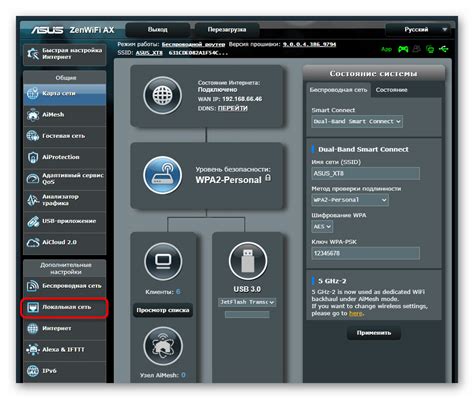This screenshot has height=399, width=474.
Task: Open the WPA2-Personal authentication method dropdown
Action: pyautogui.click(x=350, y=200)
